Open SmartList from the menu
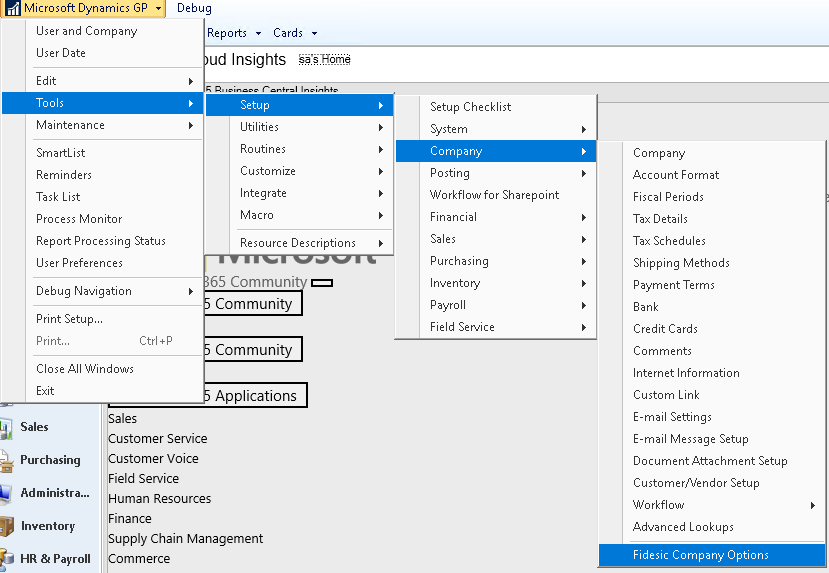This screenshot has width=829, height=573. (103, 153)
